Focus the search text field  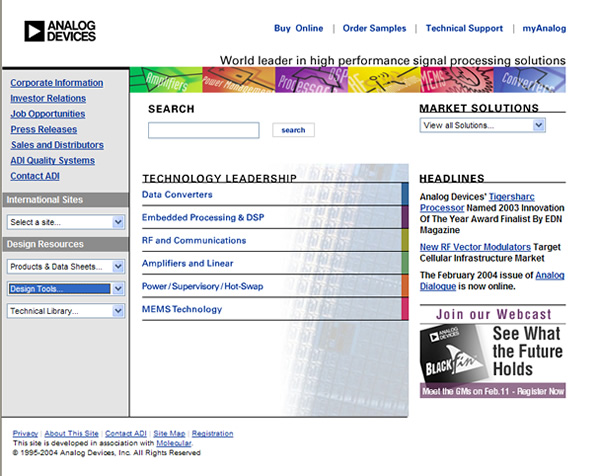pos(204,130)
